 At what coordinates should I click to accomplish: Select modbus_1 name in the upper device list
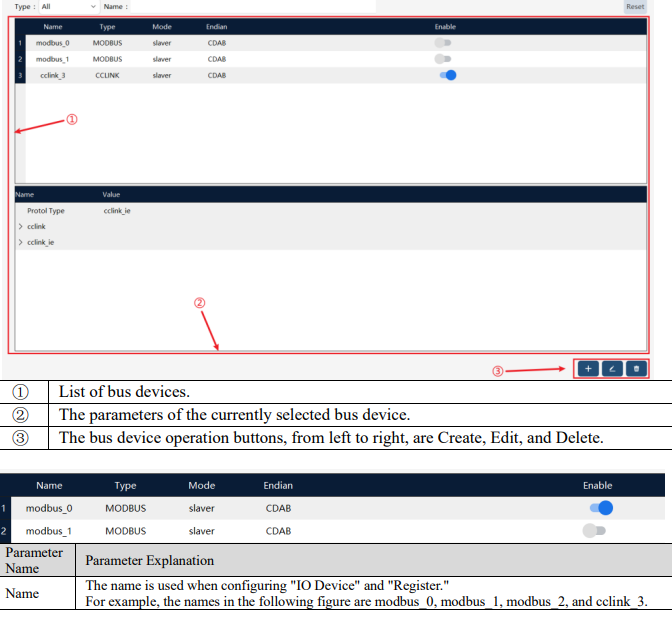[52, 59]
